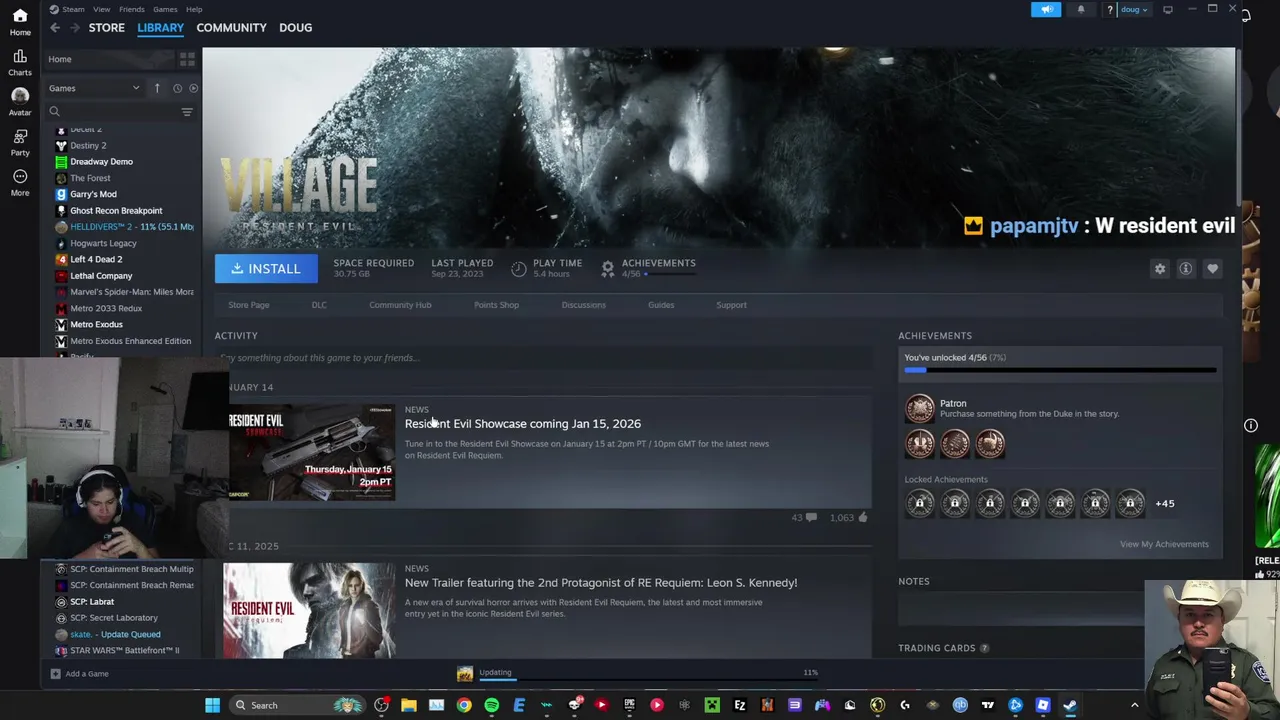This screenshot has width=1280, height=720.
Task: Expand the plus 45 locked achievements
Action: point(1165,503)
